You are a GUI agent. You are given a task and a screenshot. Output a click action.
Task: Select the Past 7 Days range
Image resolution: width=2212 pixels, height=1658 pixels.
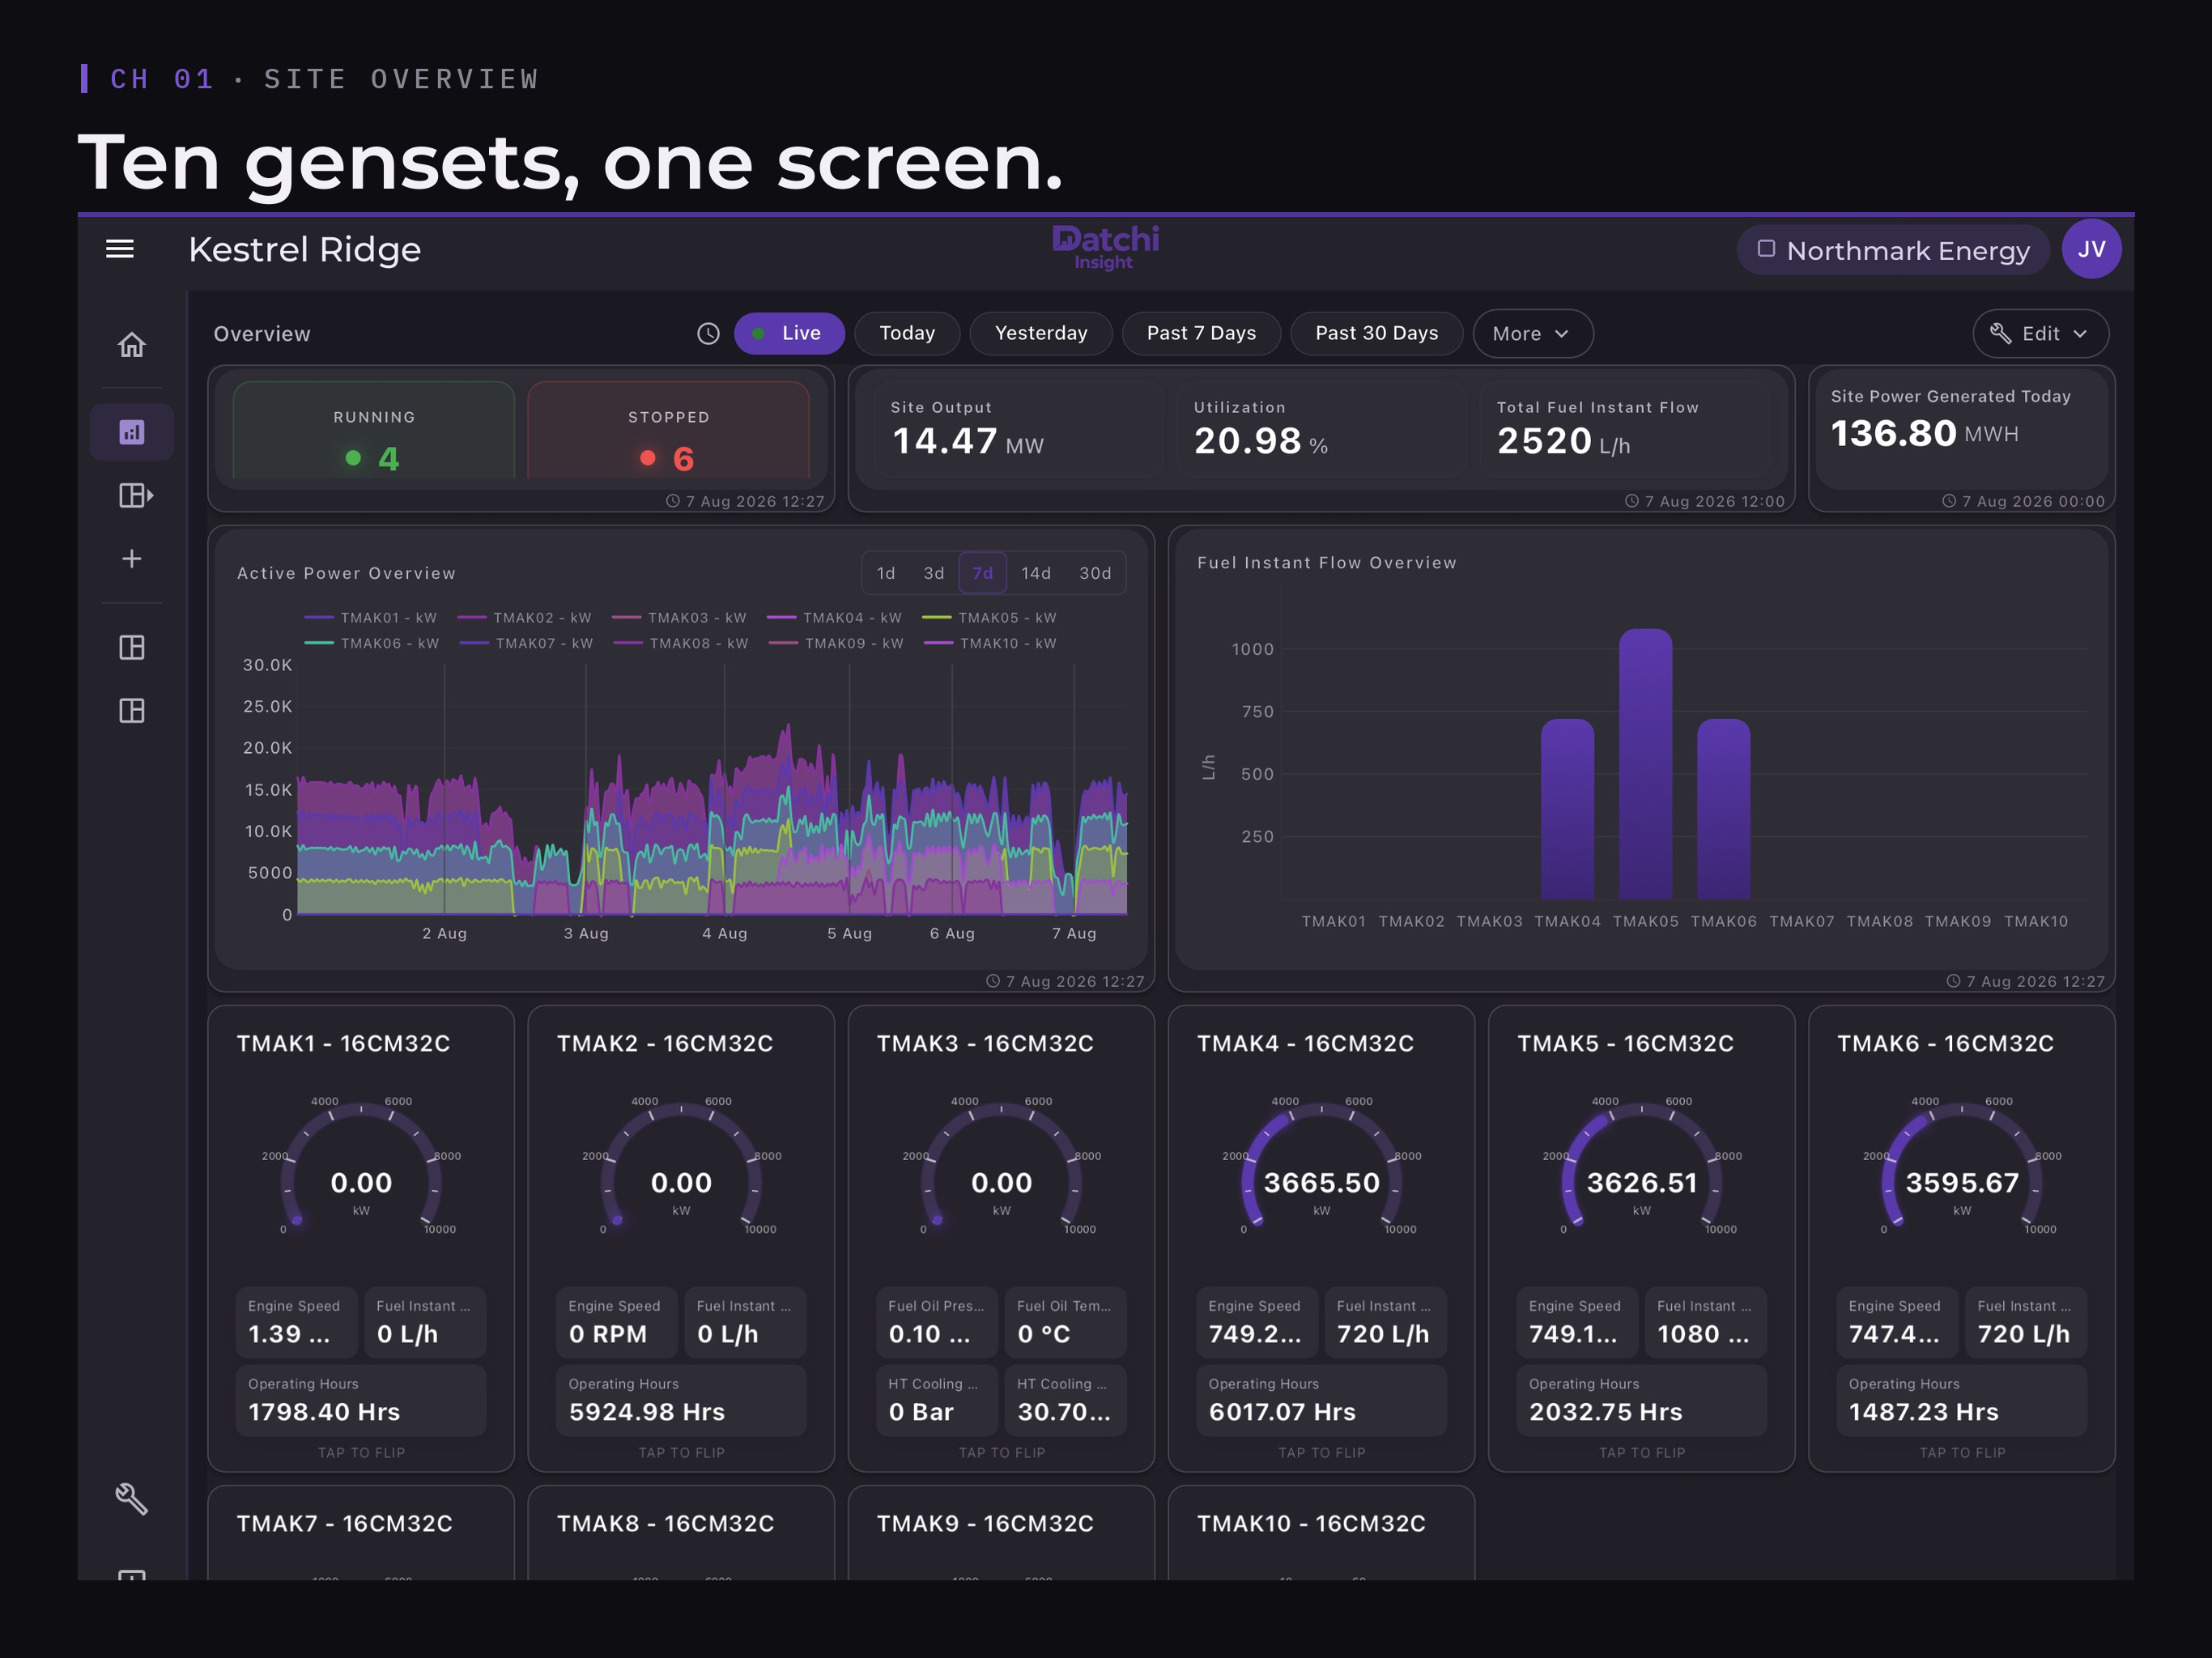tap(1201, 333)
